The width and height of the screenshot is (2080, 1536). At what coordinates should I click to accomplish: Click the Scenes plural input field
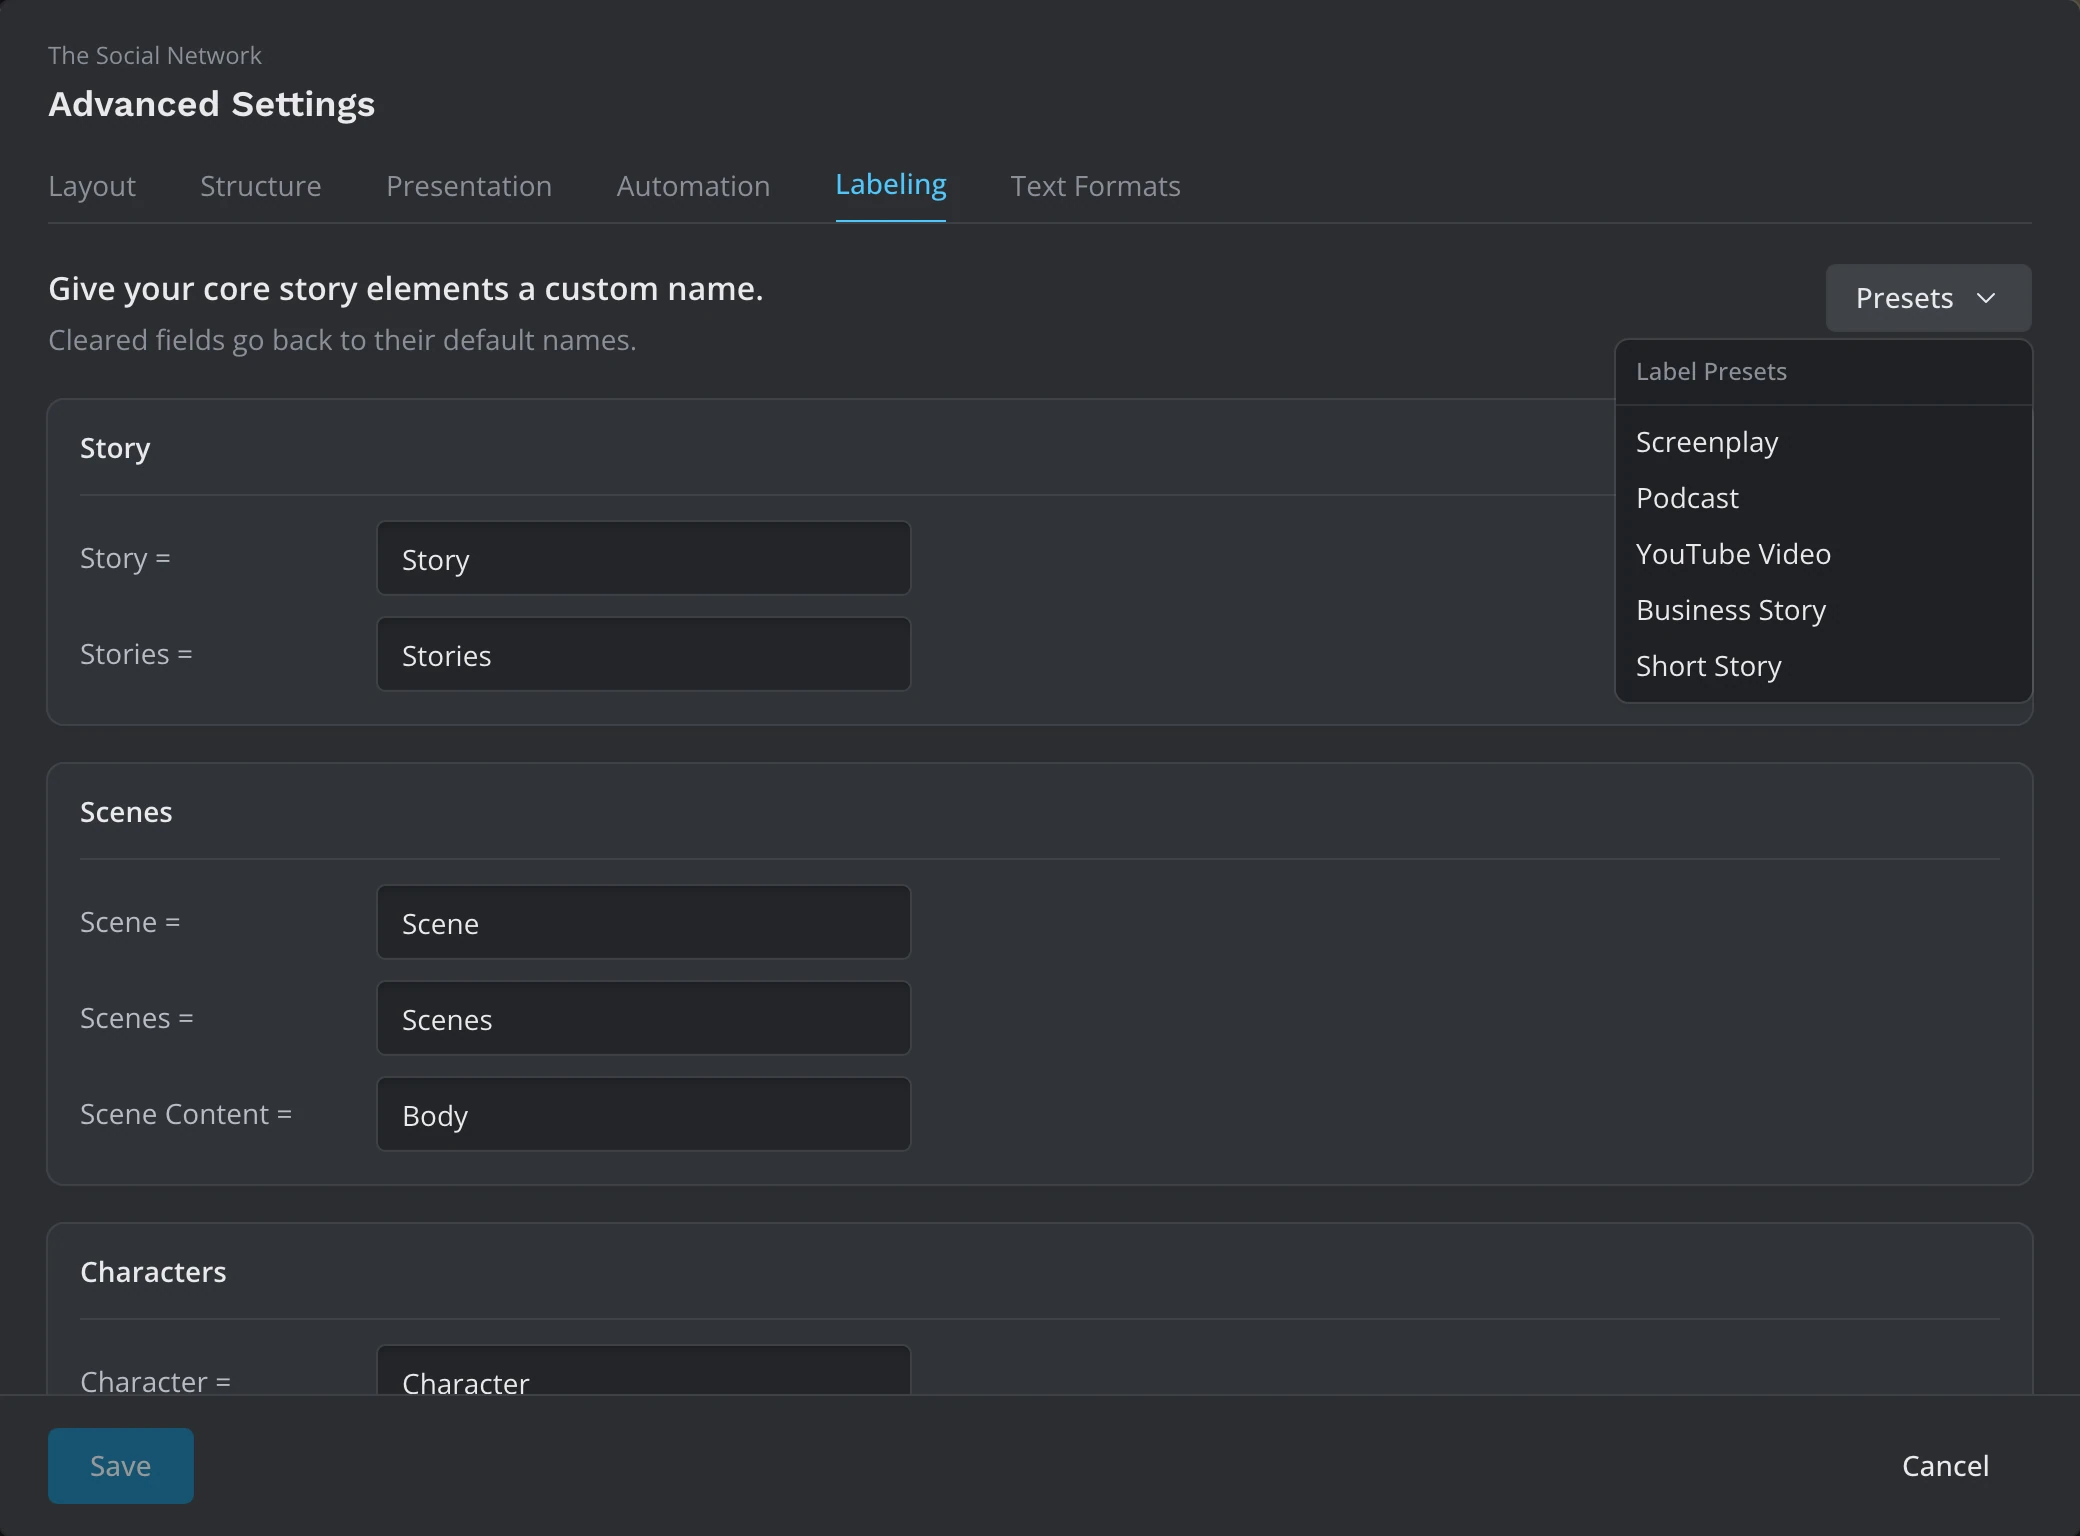[x=643, y=1018]
